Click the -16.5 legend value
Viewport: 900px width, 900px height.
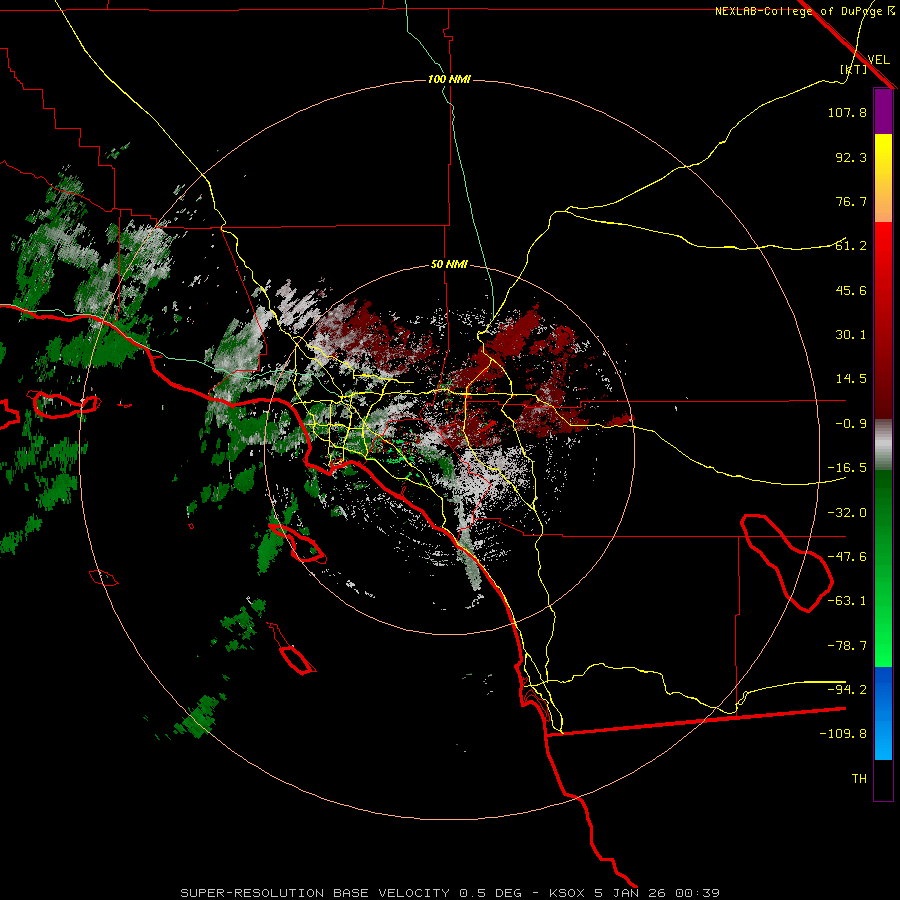847,468
